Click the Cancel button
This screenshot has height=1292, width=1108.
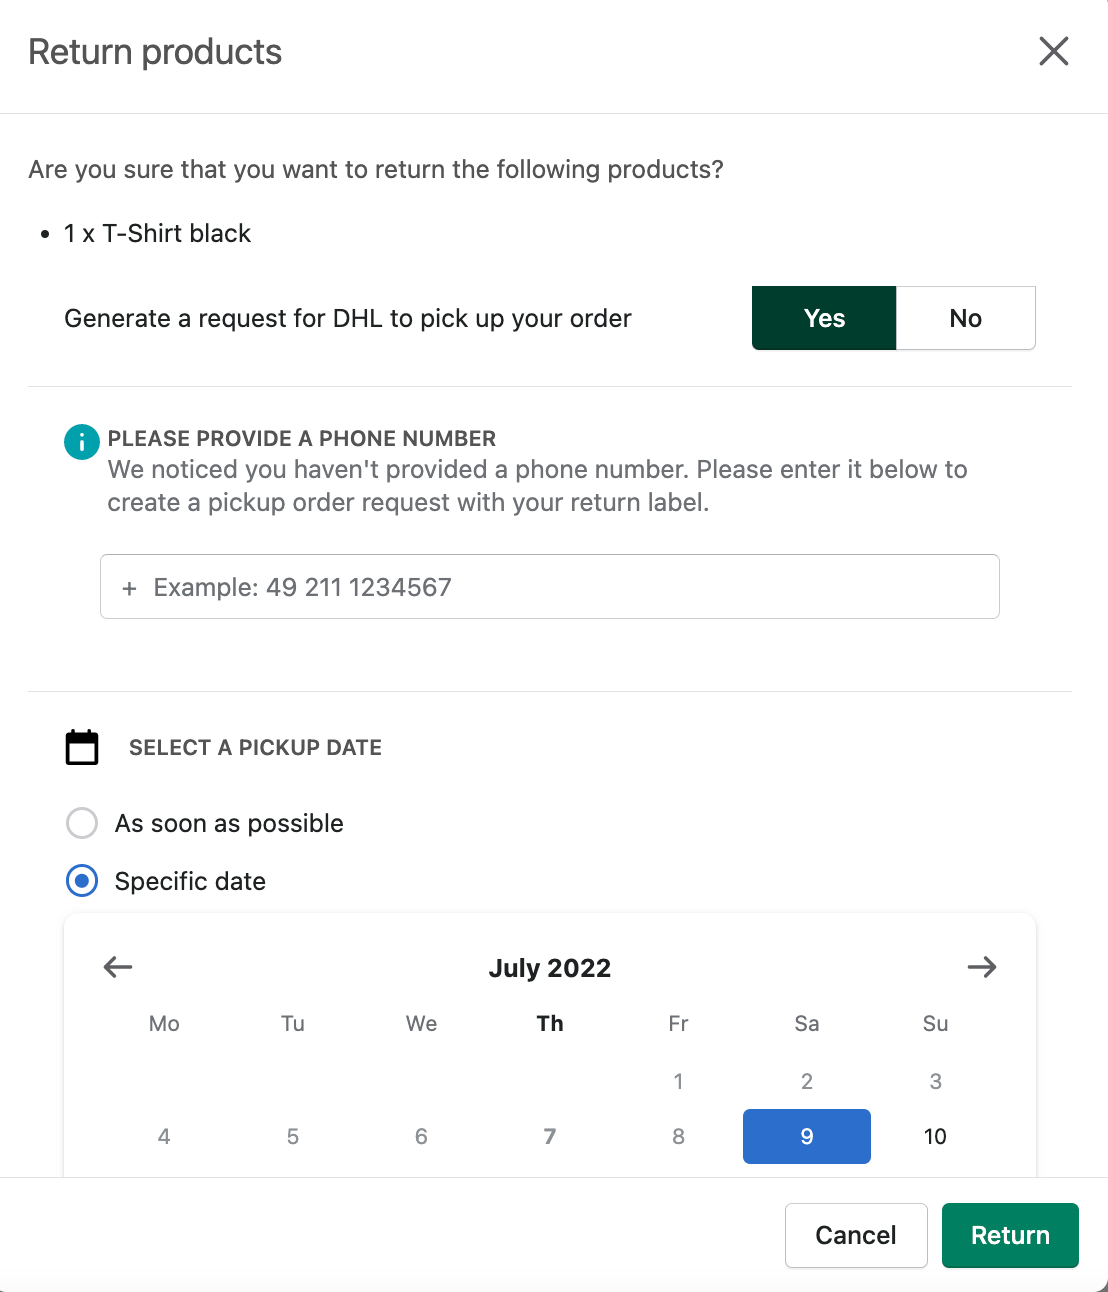[856, 1235]
